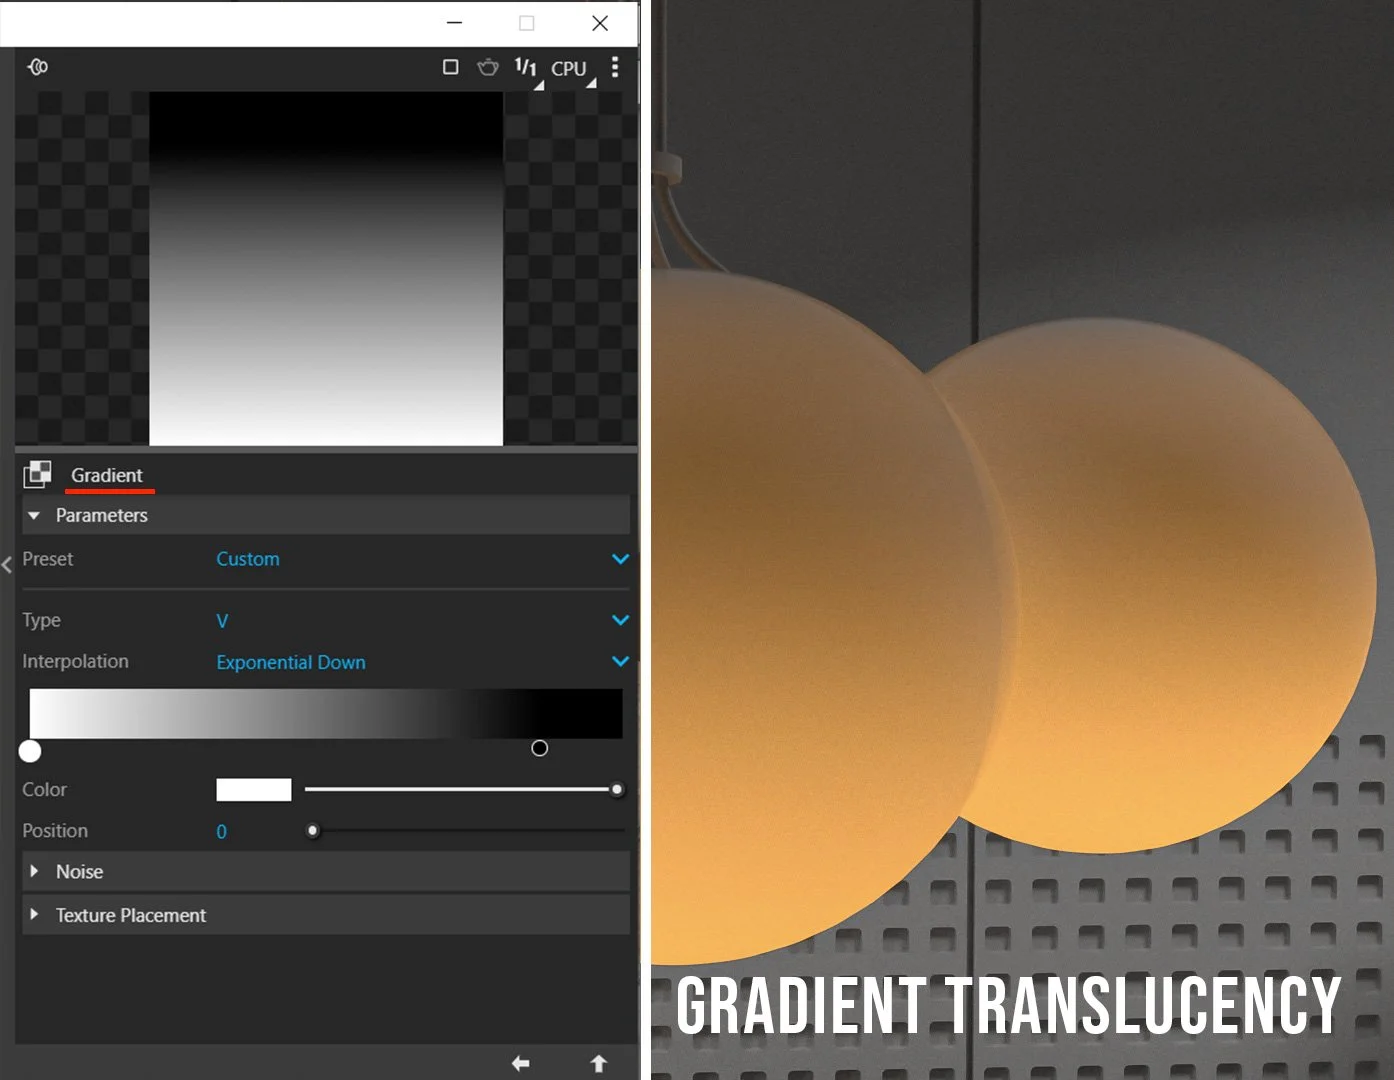1394x1080 pixels.
Task: Expand the Noise section
Action: pyautogui.click(x=34, y=871)
